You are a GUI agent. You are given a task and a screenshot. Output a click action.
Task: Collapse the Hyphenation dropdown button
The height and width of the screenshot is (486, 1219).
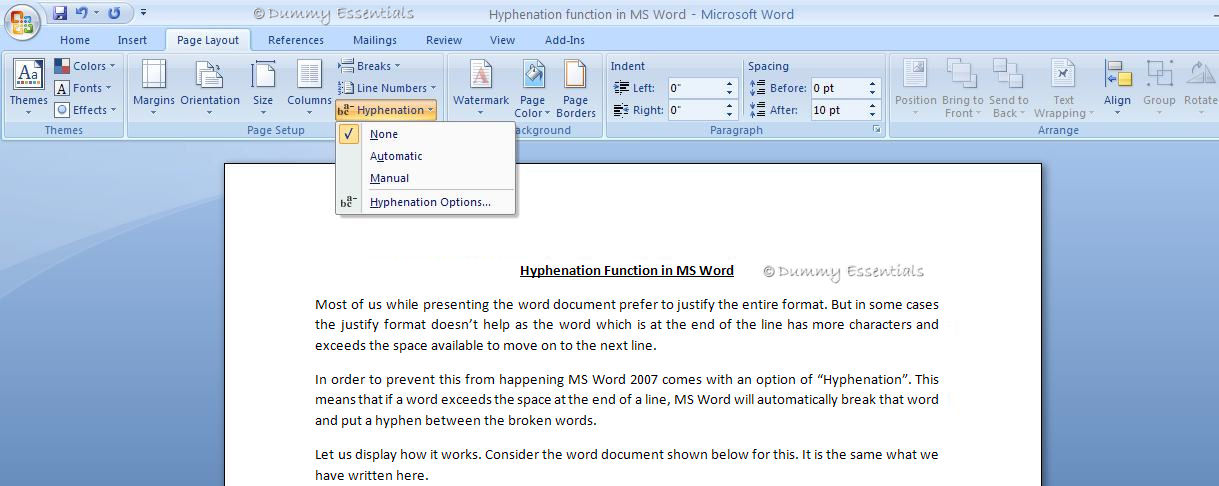(x=386, y=110)
